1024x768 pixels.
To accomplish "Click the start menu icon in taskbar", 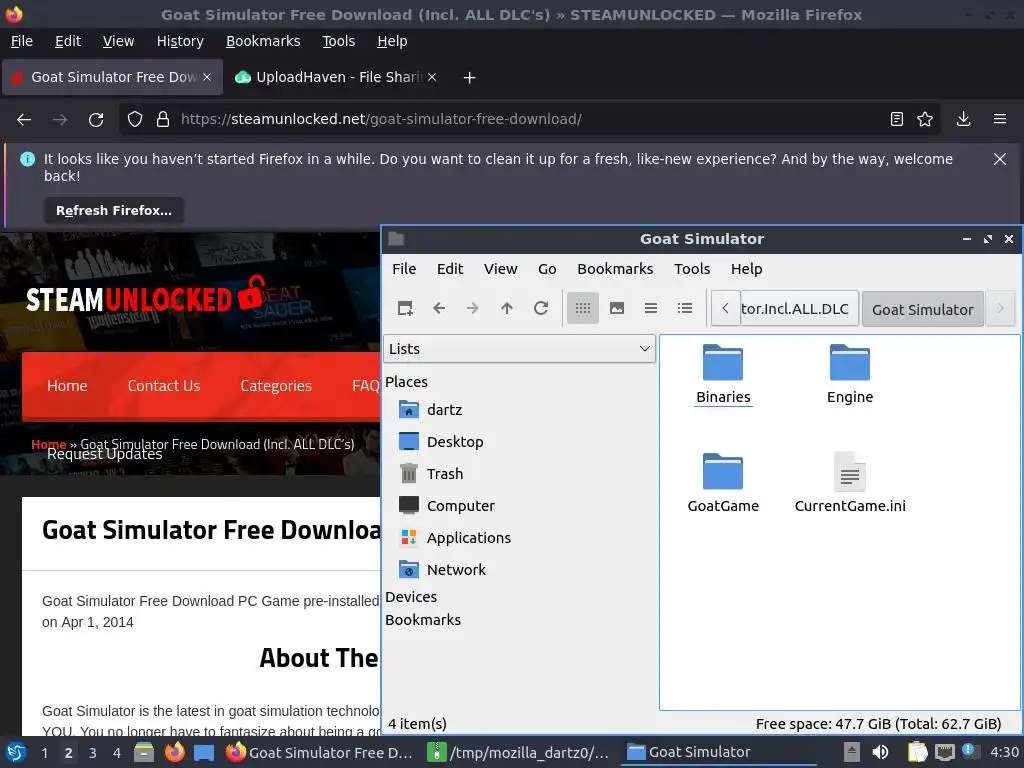I will pyautogui.click(x=15, y=753).
